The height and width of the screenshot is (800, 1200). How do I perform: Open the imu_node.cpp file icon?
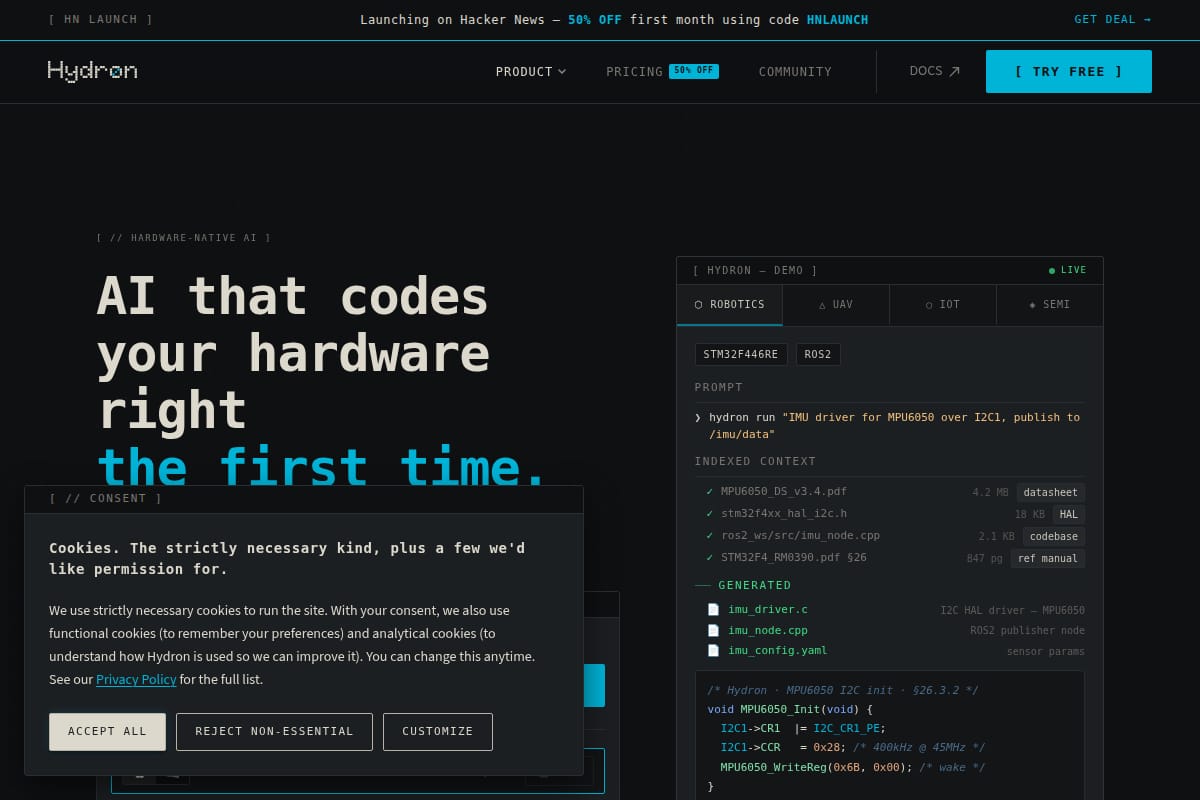click(x=713, y=630)
